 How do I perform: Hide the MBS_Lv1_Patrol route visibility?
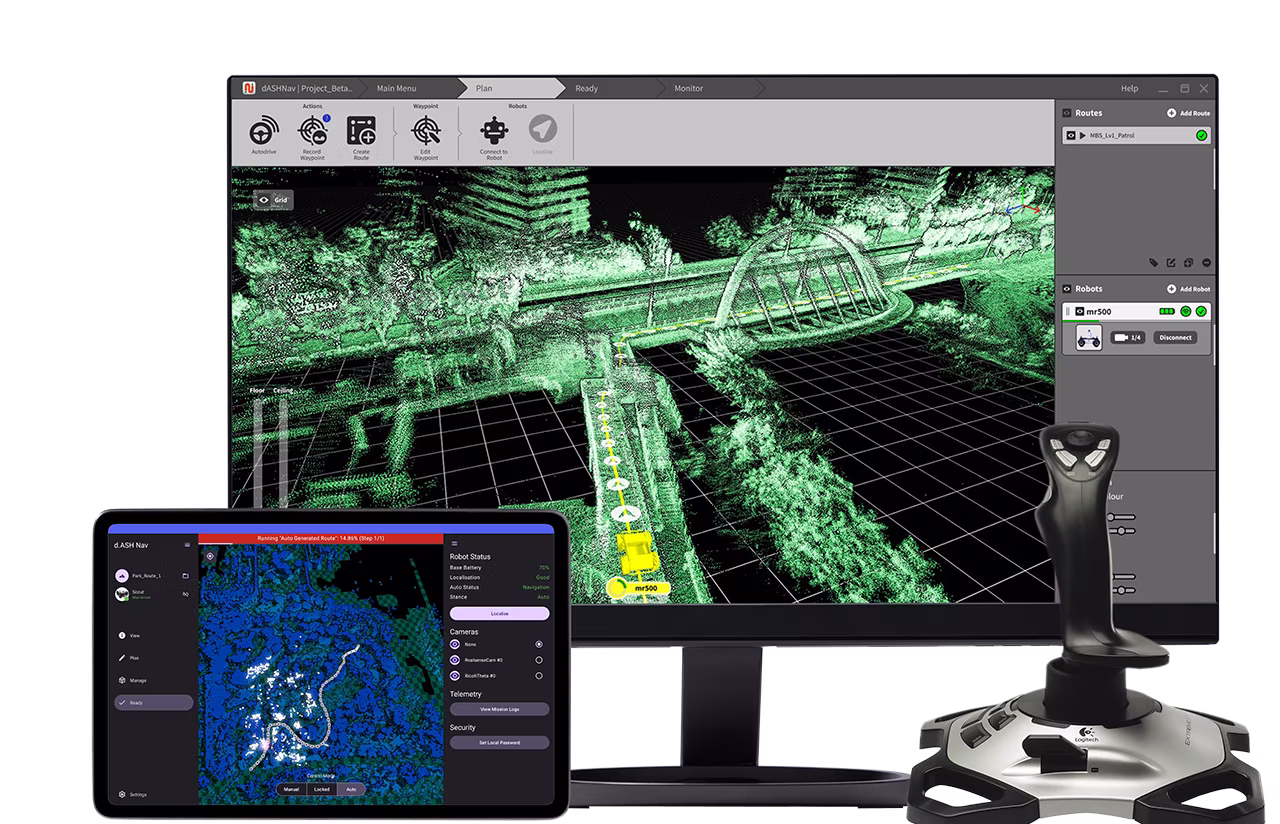click(1072, 135)
